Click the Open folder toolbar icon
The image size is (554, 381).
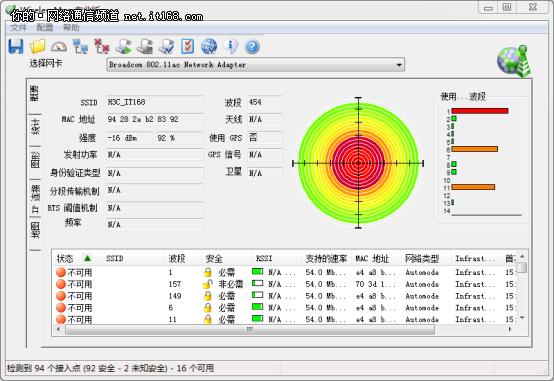tap(37, 46)
